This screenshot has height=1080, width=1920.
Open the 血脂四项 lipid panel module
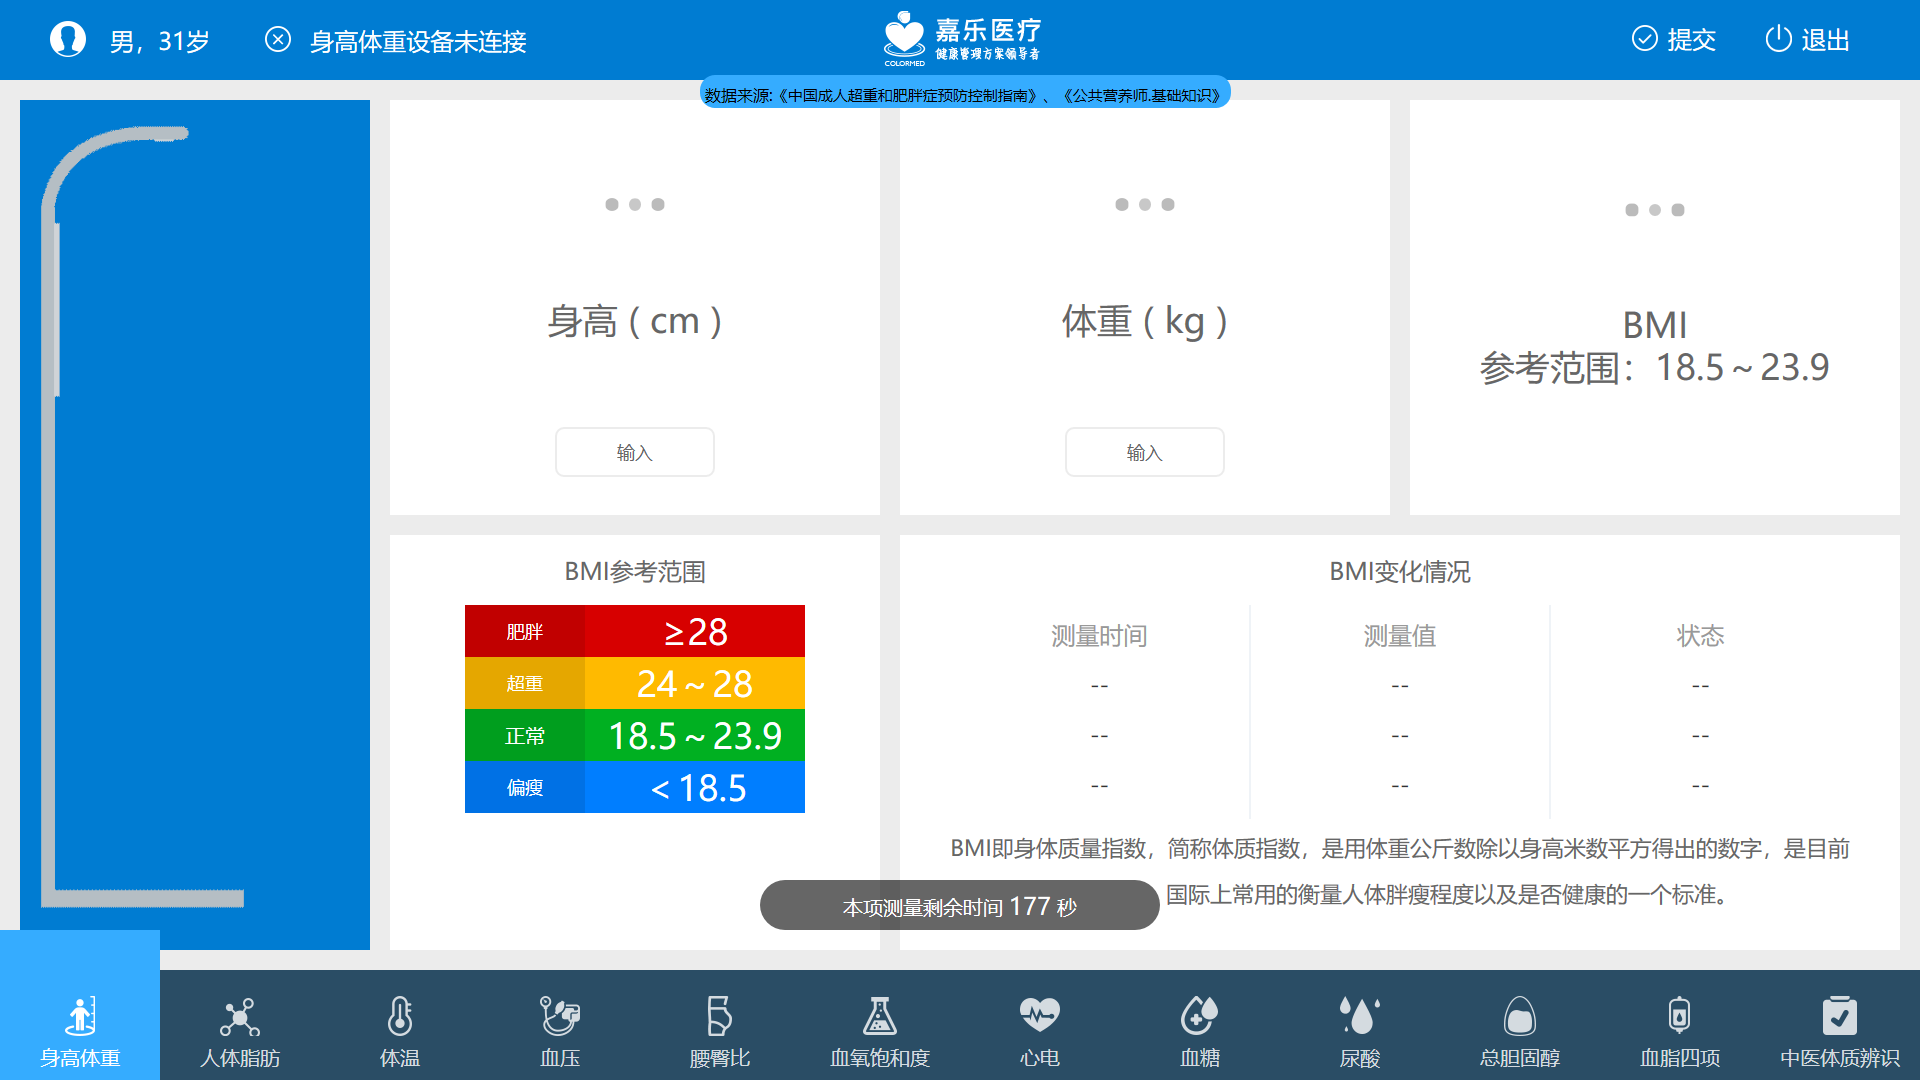tap(1679, 1025)
